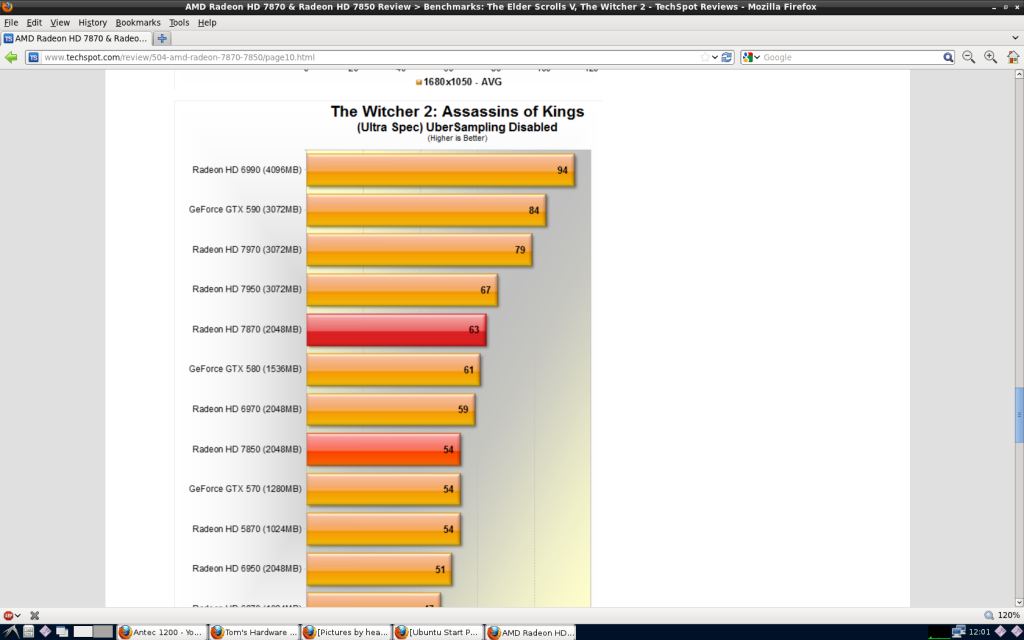Click the Radeon HD 5870 (1024MB) label

[247, 529]
